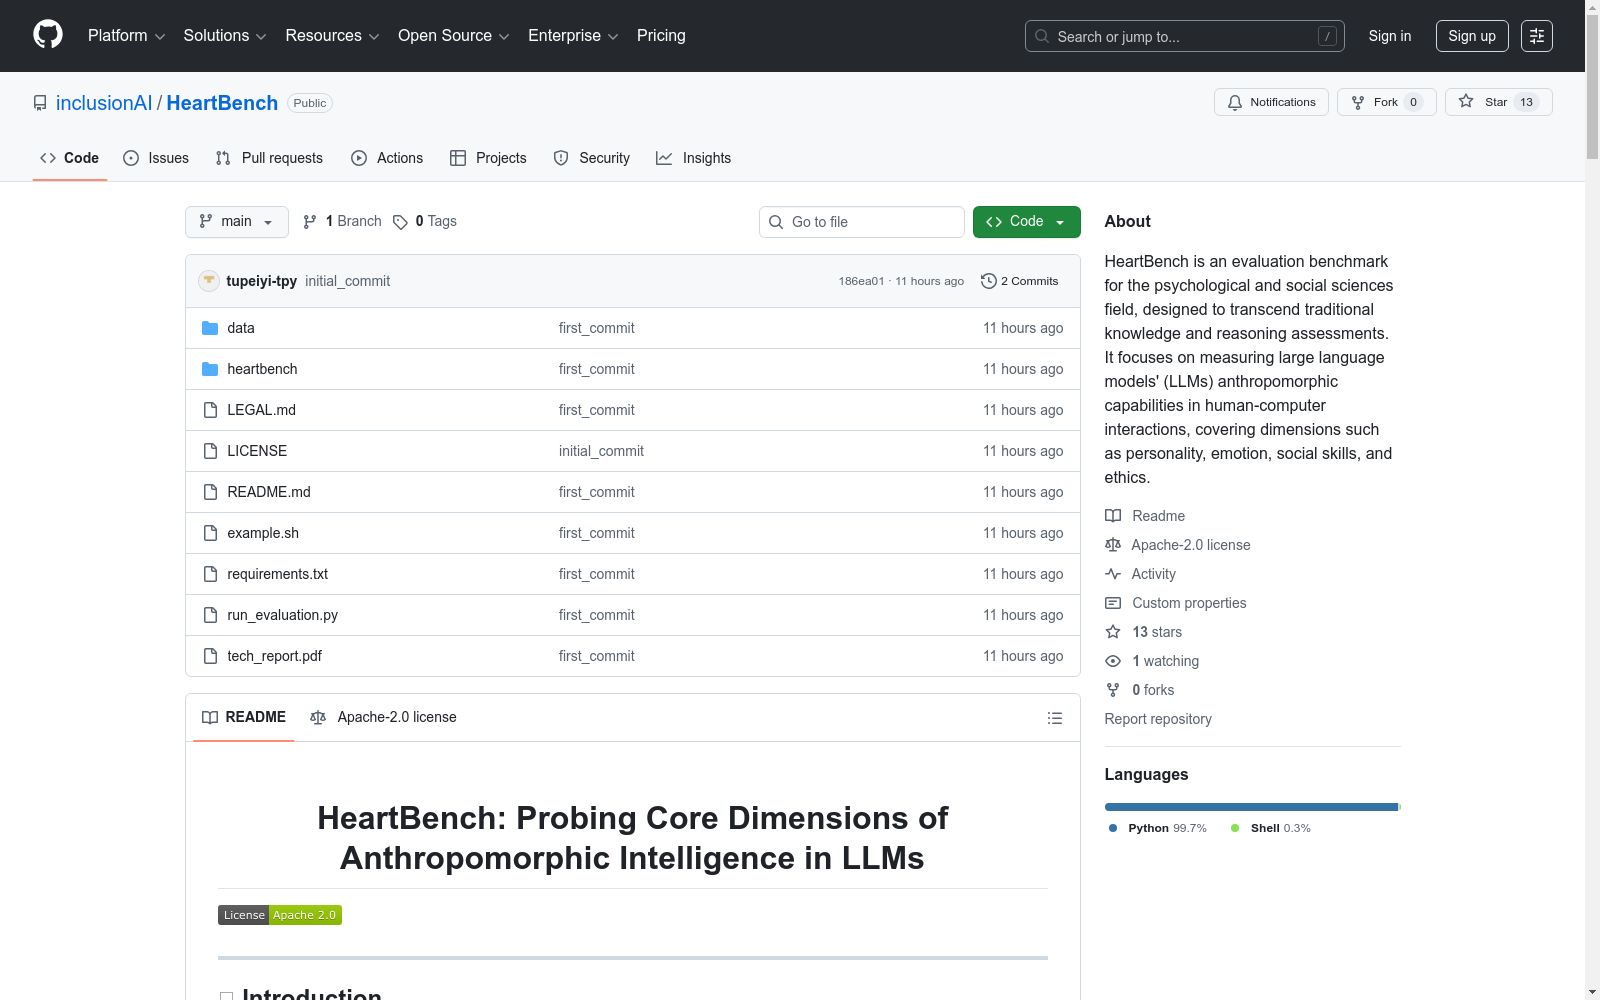
Task: Click the data folder icon
Action: coord(210,328)
